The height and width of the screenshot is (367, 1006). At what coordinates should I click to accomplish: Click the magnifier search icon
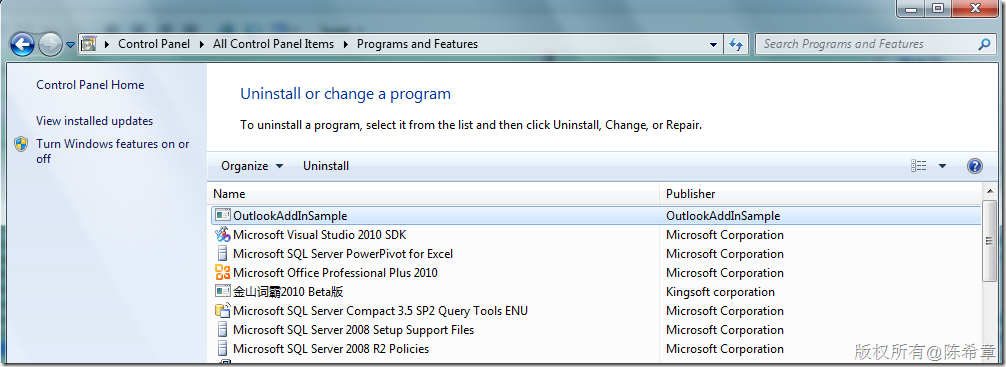coord(984,44)
